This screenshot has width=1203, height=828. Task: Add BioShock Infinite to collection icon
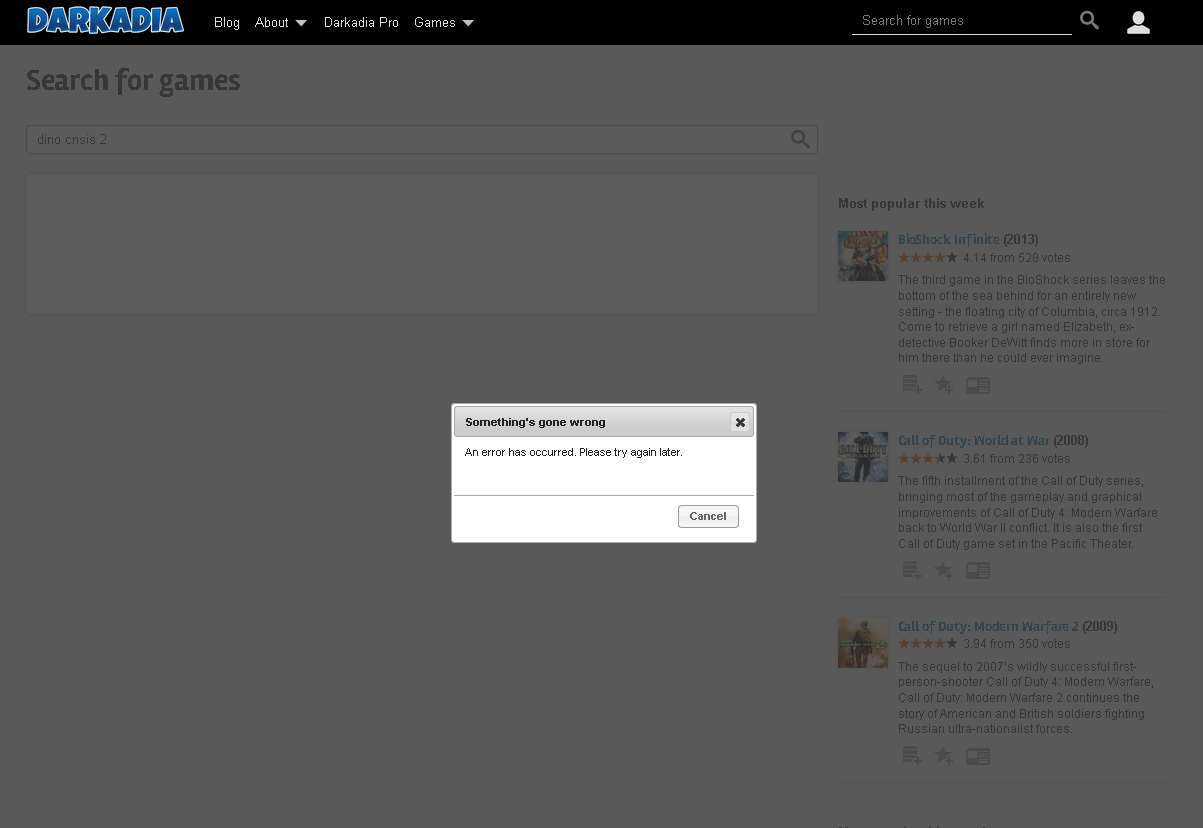pos(911,385)
